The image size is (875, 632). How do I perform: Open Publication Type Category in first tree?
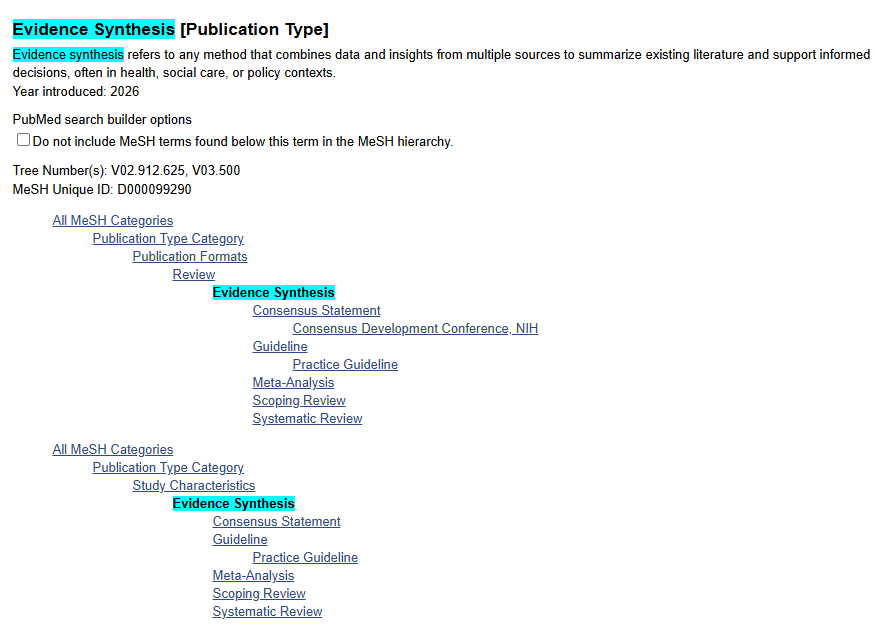pos(168,238)
